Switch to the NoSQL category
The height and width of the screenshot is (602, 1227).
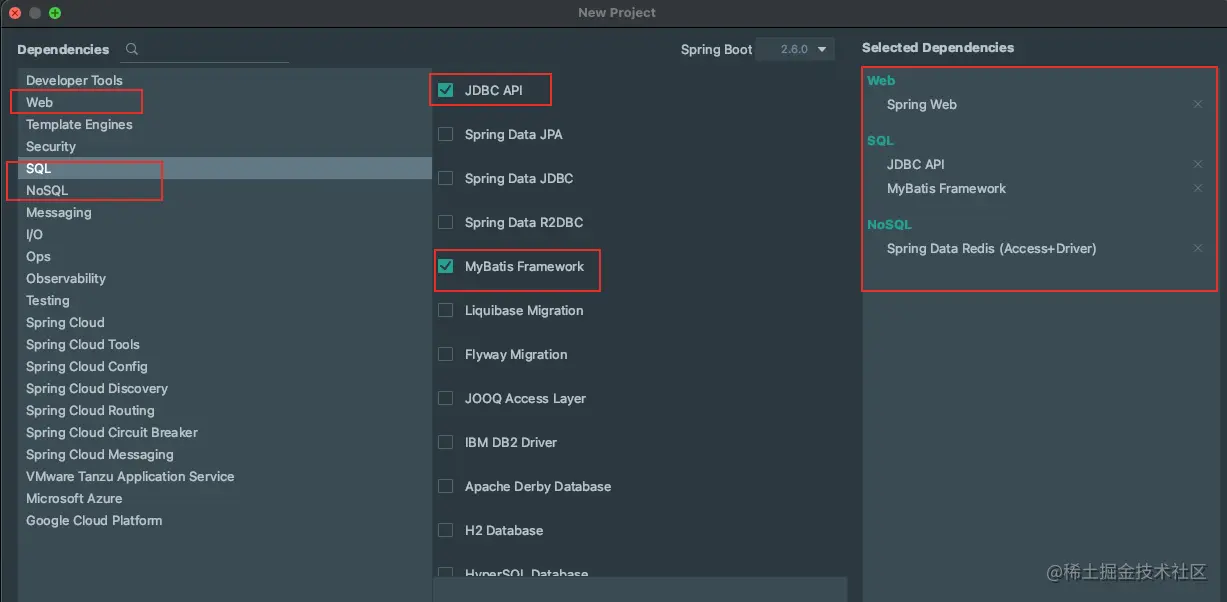225,190
